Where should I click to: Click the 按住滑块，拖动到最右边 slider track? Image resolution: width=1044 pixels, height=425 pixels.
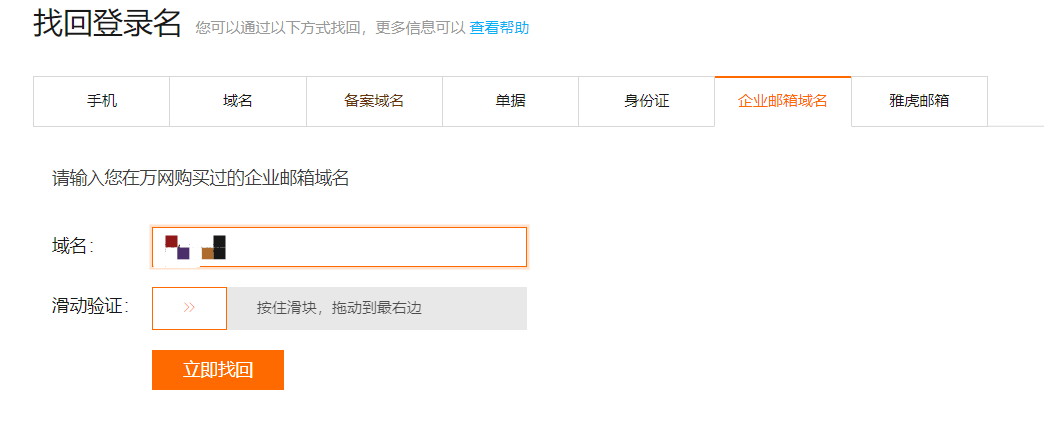click(339, 308)
